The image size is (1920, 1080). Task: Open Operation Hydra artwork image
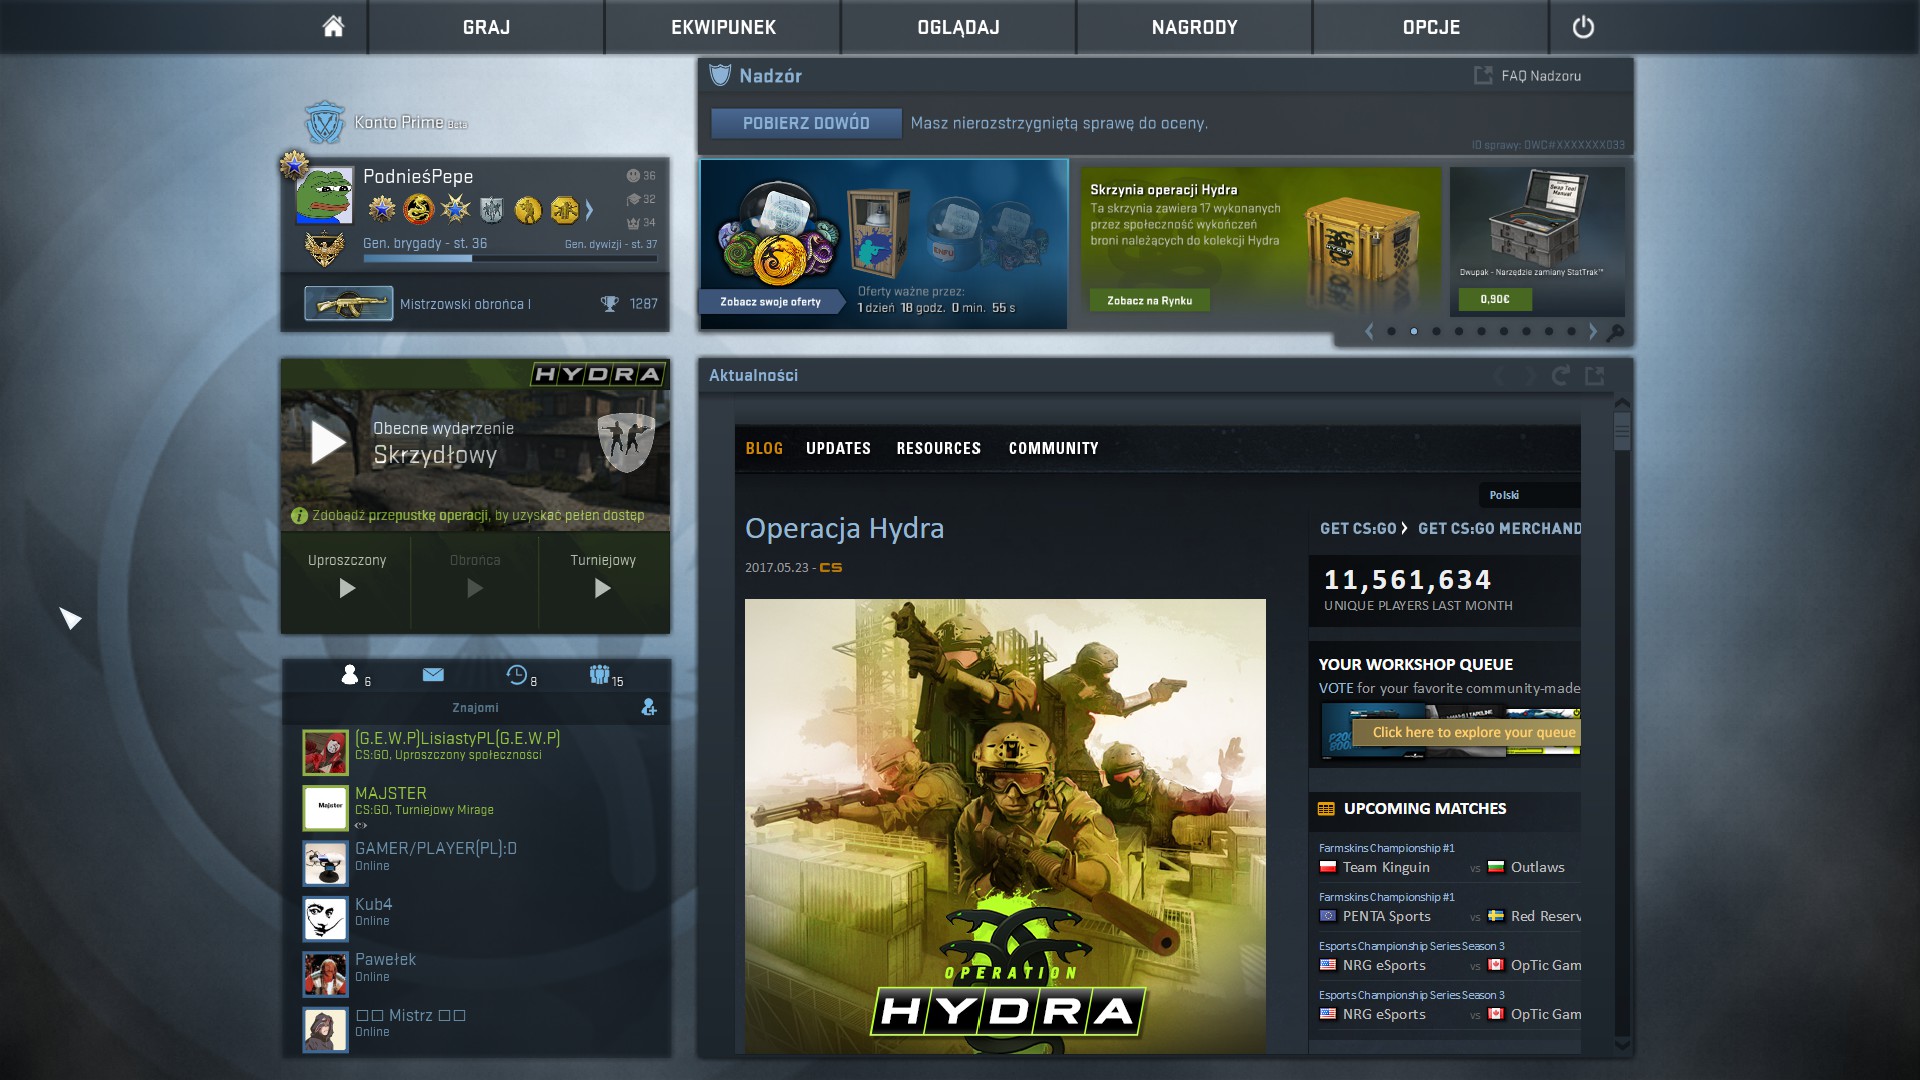pyautogui.click(x=1005, y=825)
